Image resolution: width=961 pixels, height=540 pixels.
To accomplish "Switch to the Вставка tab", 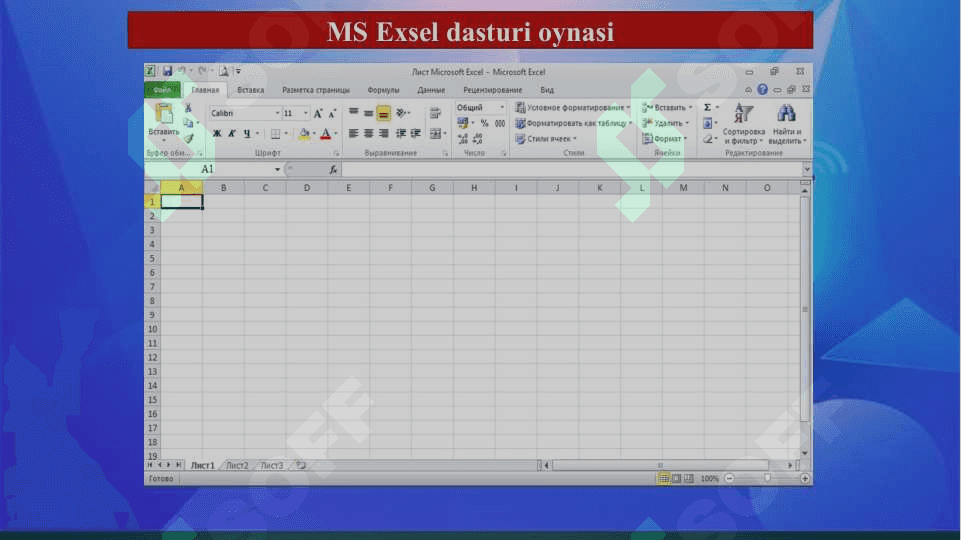I will [x=251, y=90].
